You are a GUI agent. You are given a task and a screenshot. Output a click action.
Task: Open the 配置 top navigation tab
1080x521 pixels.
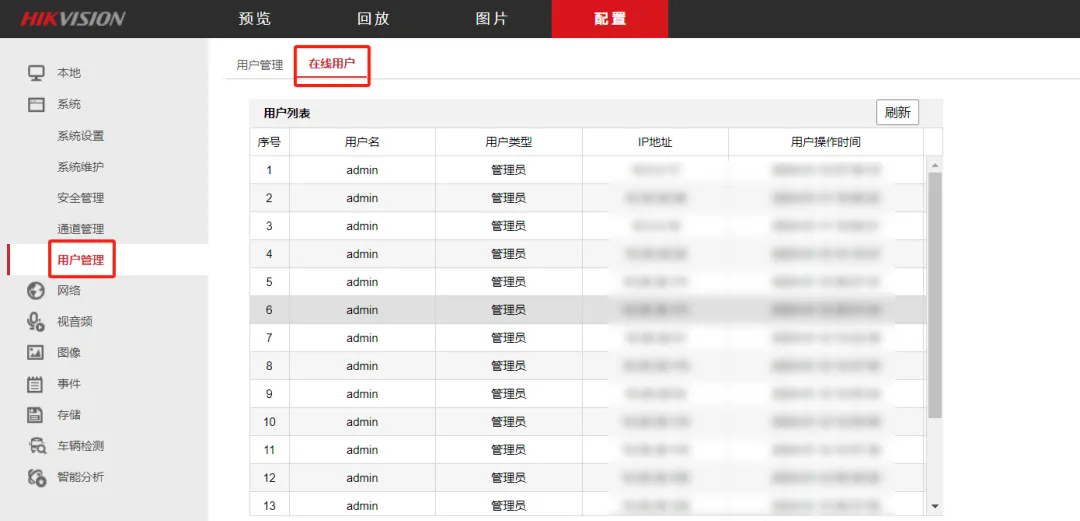[610, 19]
